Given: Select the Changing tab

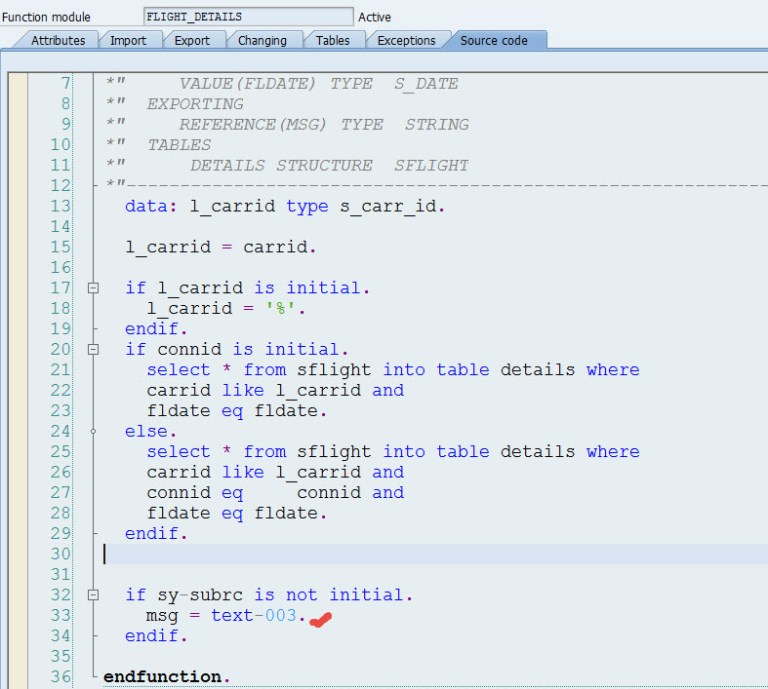Looking at the screenshot, I should coord(262,40).
